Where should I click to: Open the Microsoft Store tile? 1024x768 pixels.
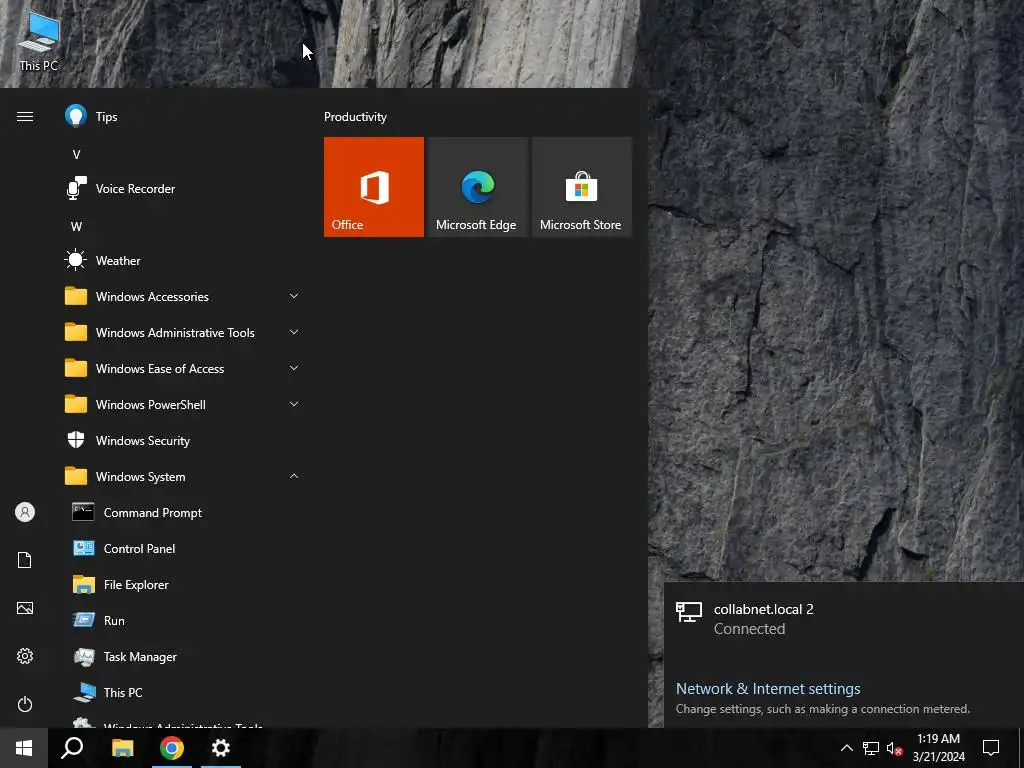[582, 187]
